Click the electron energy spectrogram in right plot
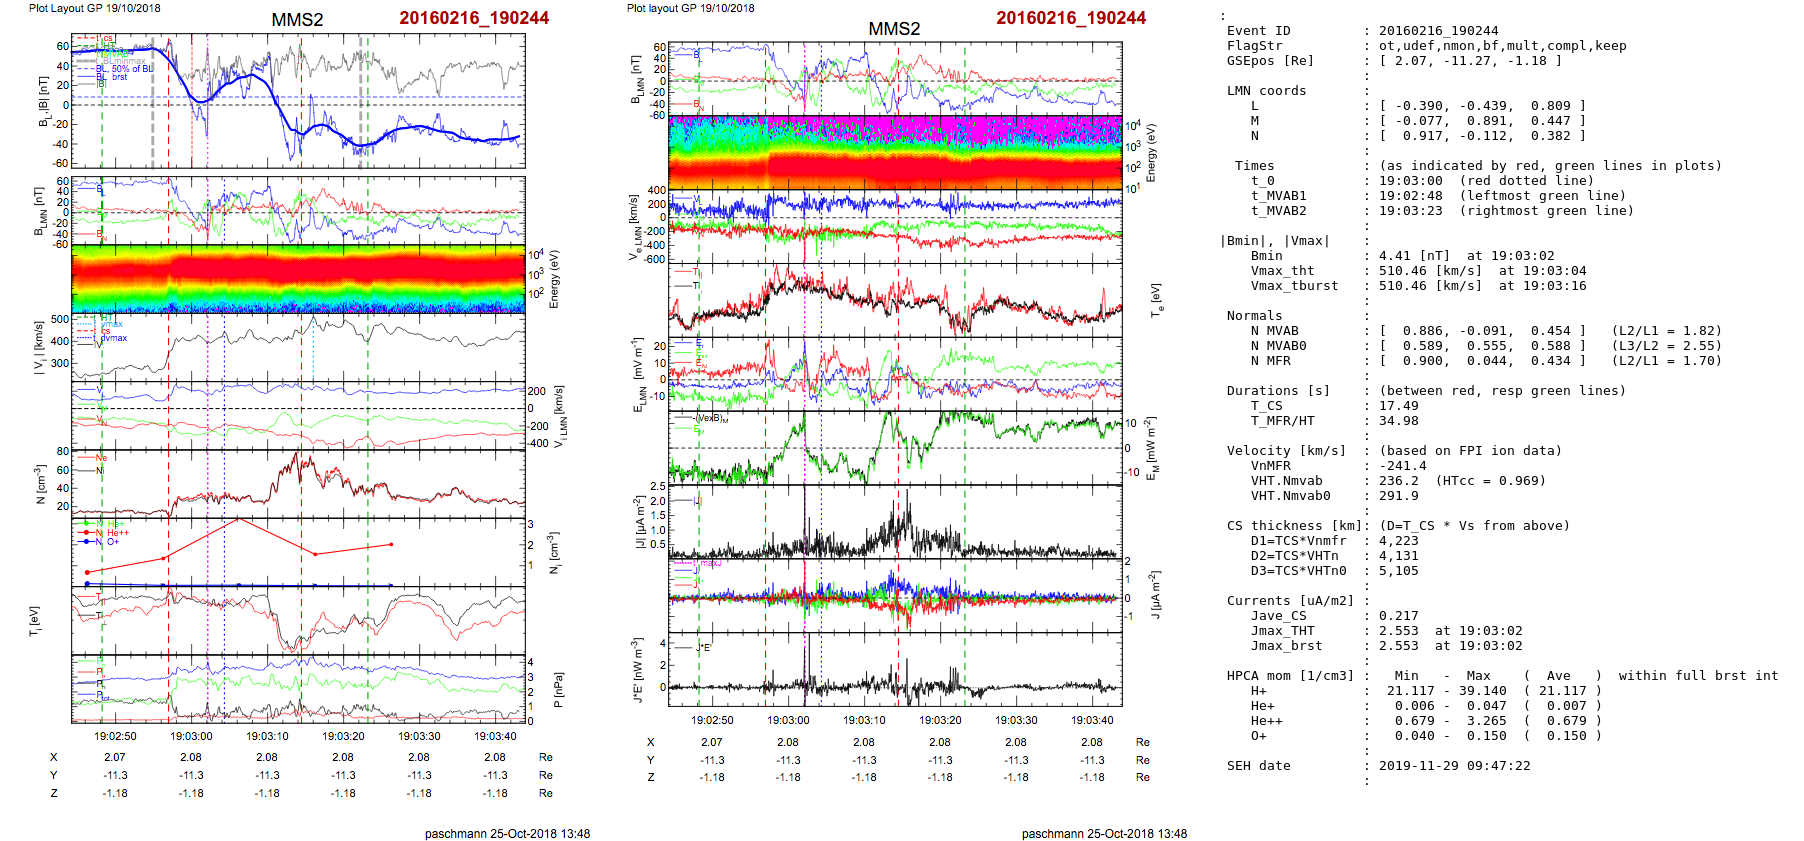The width and height of the screenshot is (1804, 841). click(895, 152)
